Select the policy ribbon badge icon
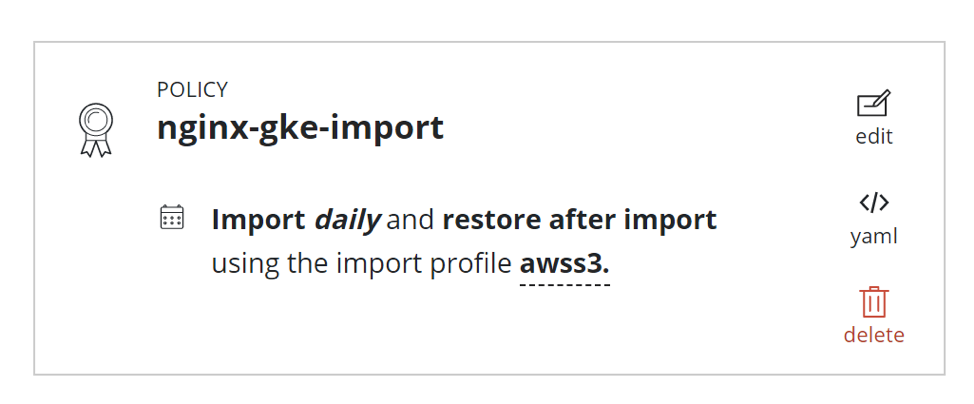The height and width of the screenshot is (404, 974). pyautogui.click(x=96, y=130)
